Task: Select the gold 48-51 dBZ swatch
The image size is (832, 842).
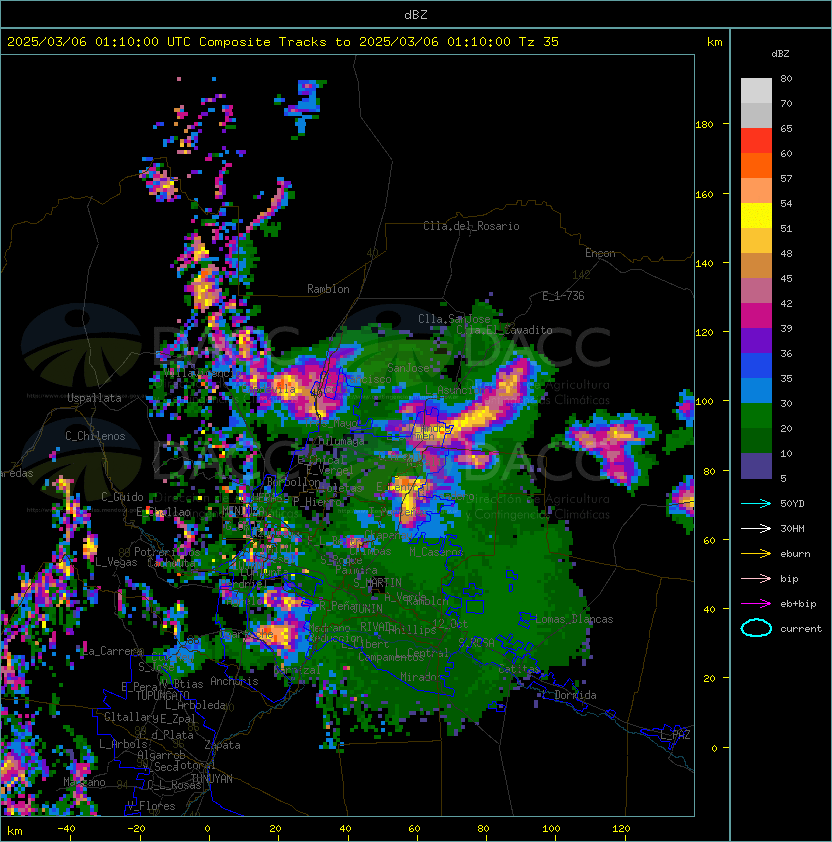Action: 756,241
